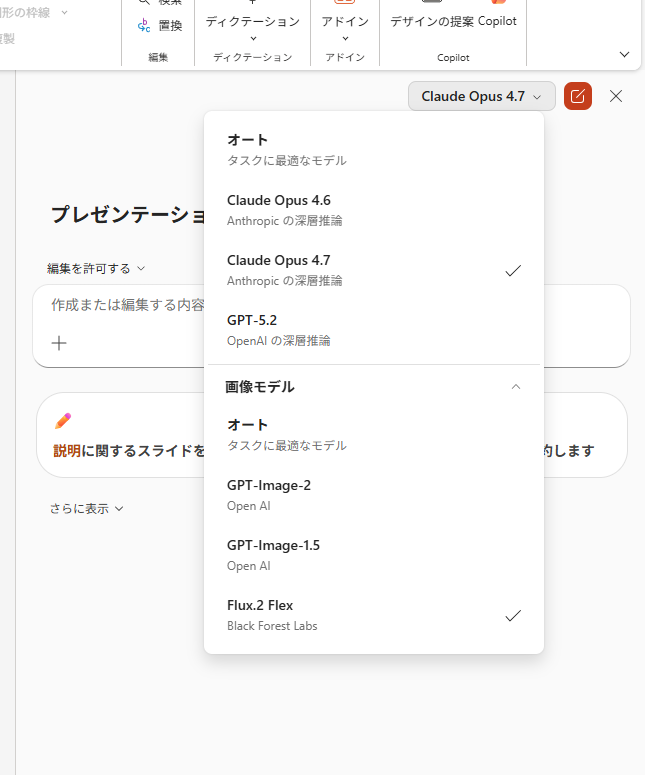Close the Copilot pane with X
The image size is (645, 775).
coord(615,96)
